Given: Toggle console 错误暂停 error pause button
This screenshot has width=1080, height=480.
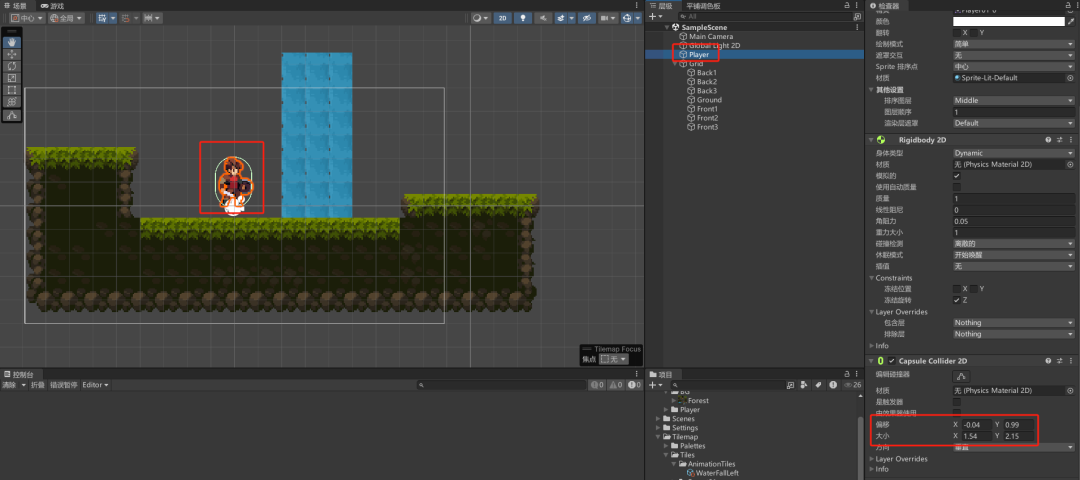Looking at the screenshot, I should pyautogui.click(x=63, y=385).
